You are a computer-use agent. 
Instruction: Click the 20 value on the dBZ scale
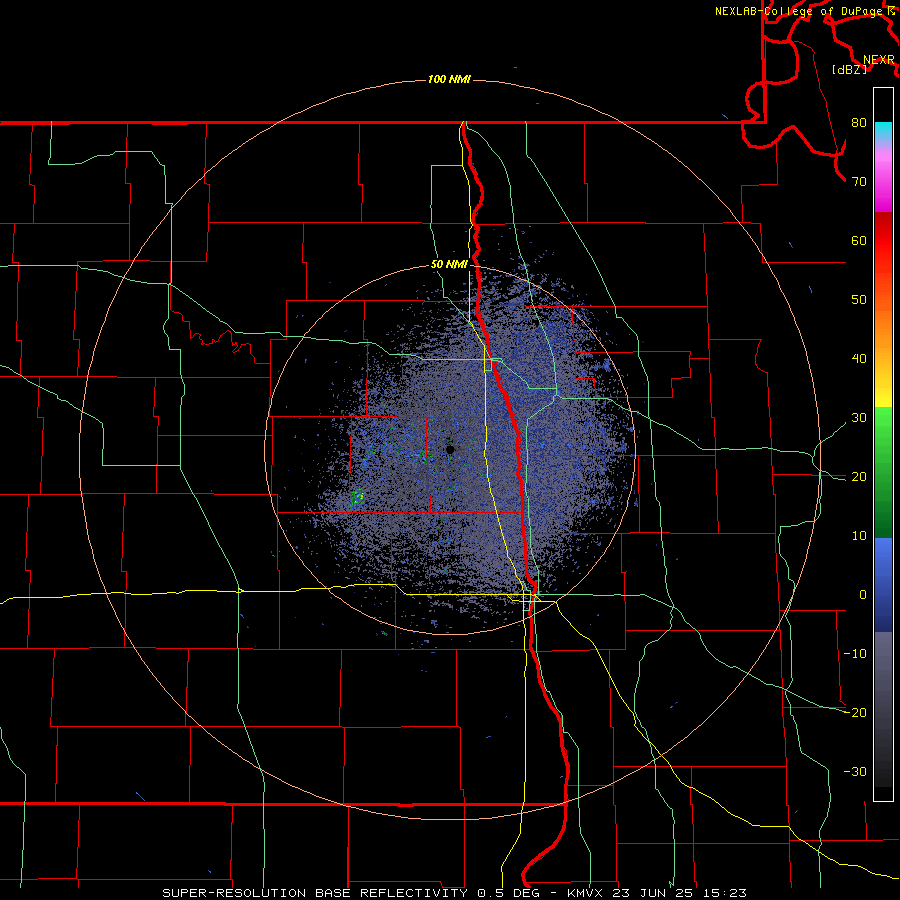(x=859, y=477)
